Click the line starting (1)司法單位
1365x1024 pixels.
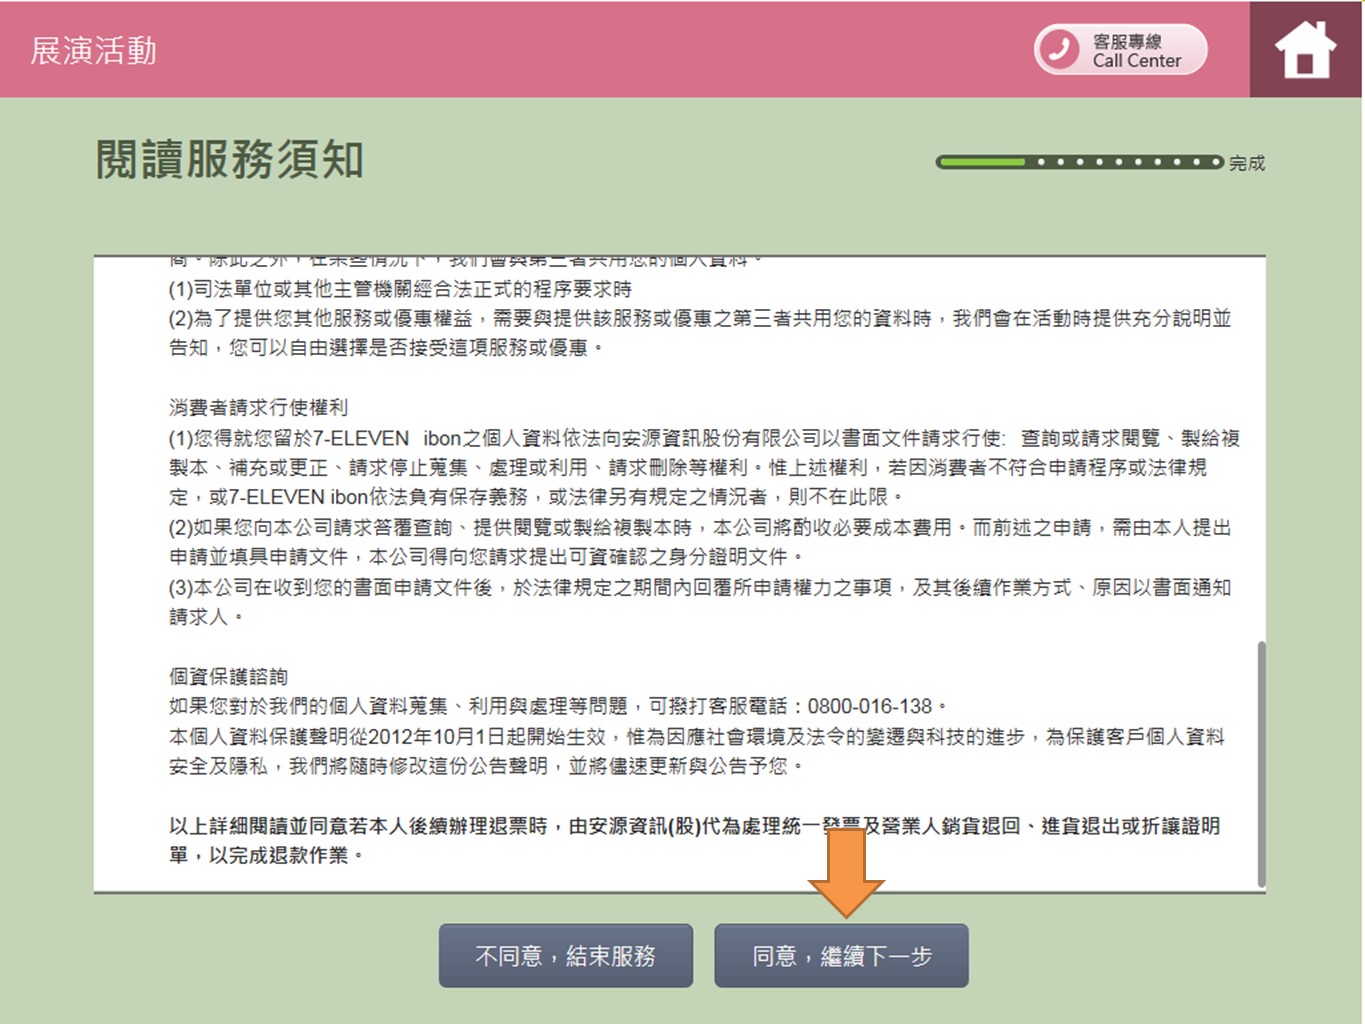point(400,289)
